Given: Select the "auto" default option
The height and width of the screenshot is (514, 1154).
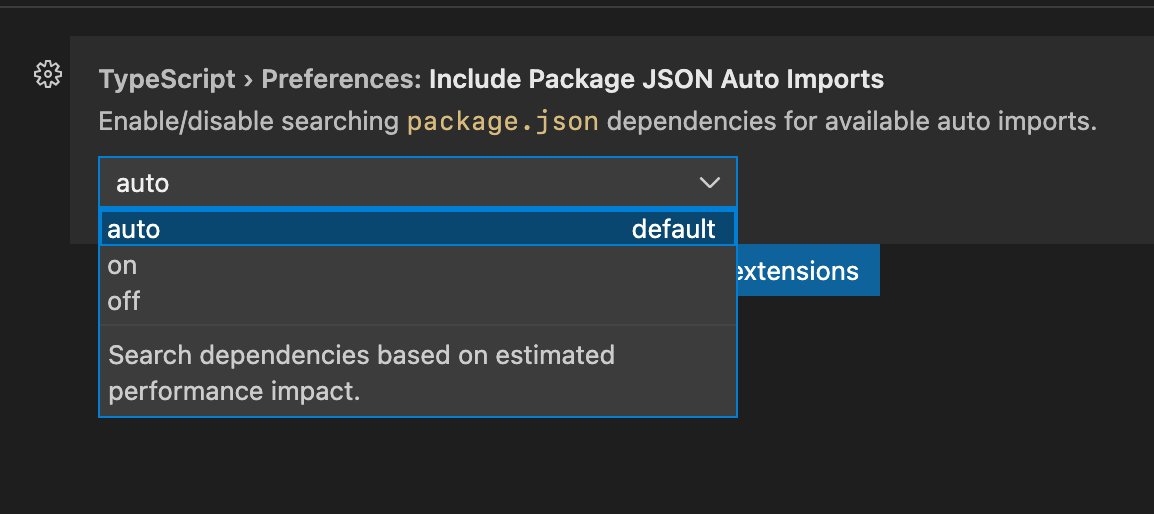Looking at the screenshot, I should coord(417,229).
